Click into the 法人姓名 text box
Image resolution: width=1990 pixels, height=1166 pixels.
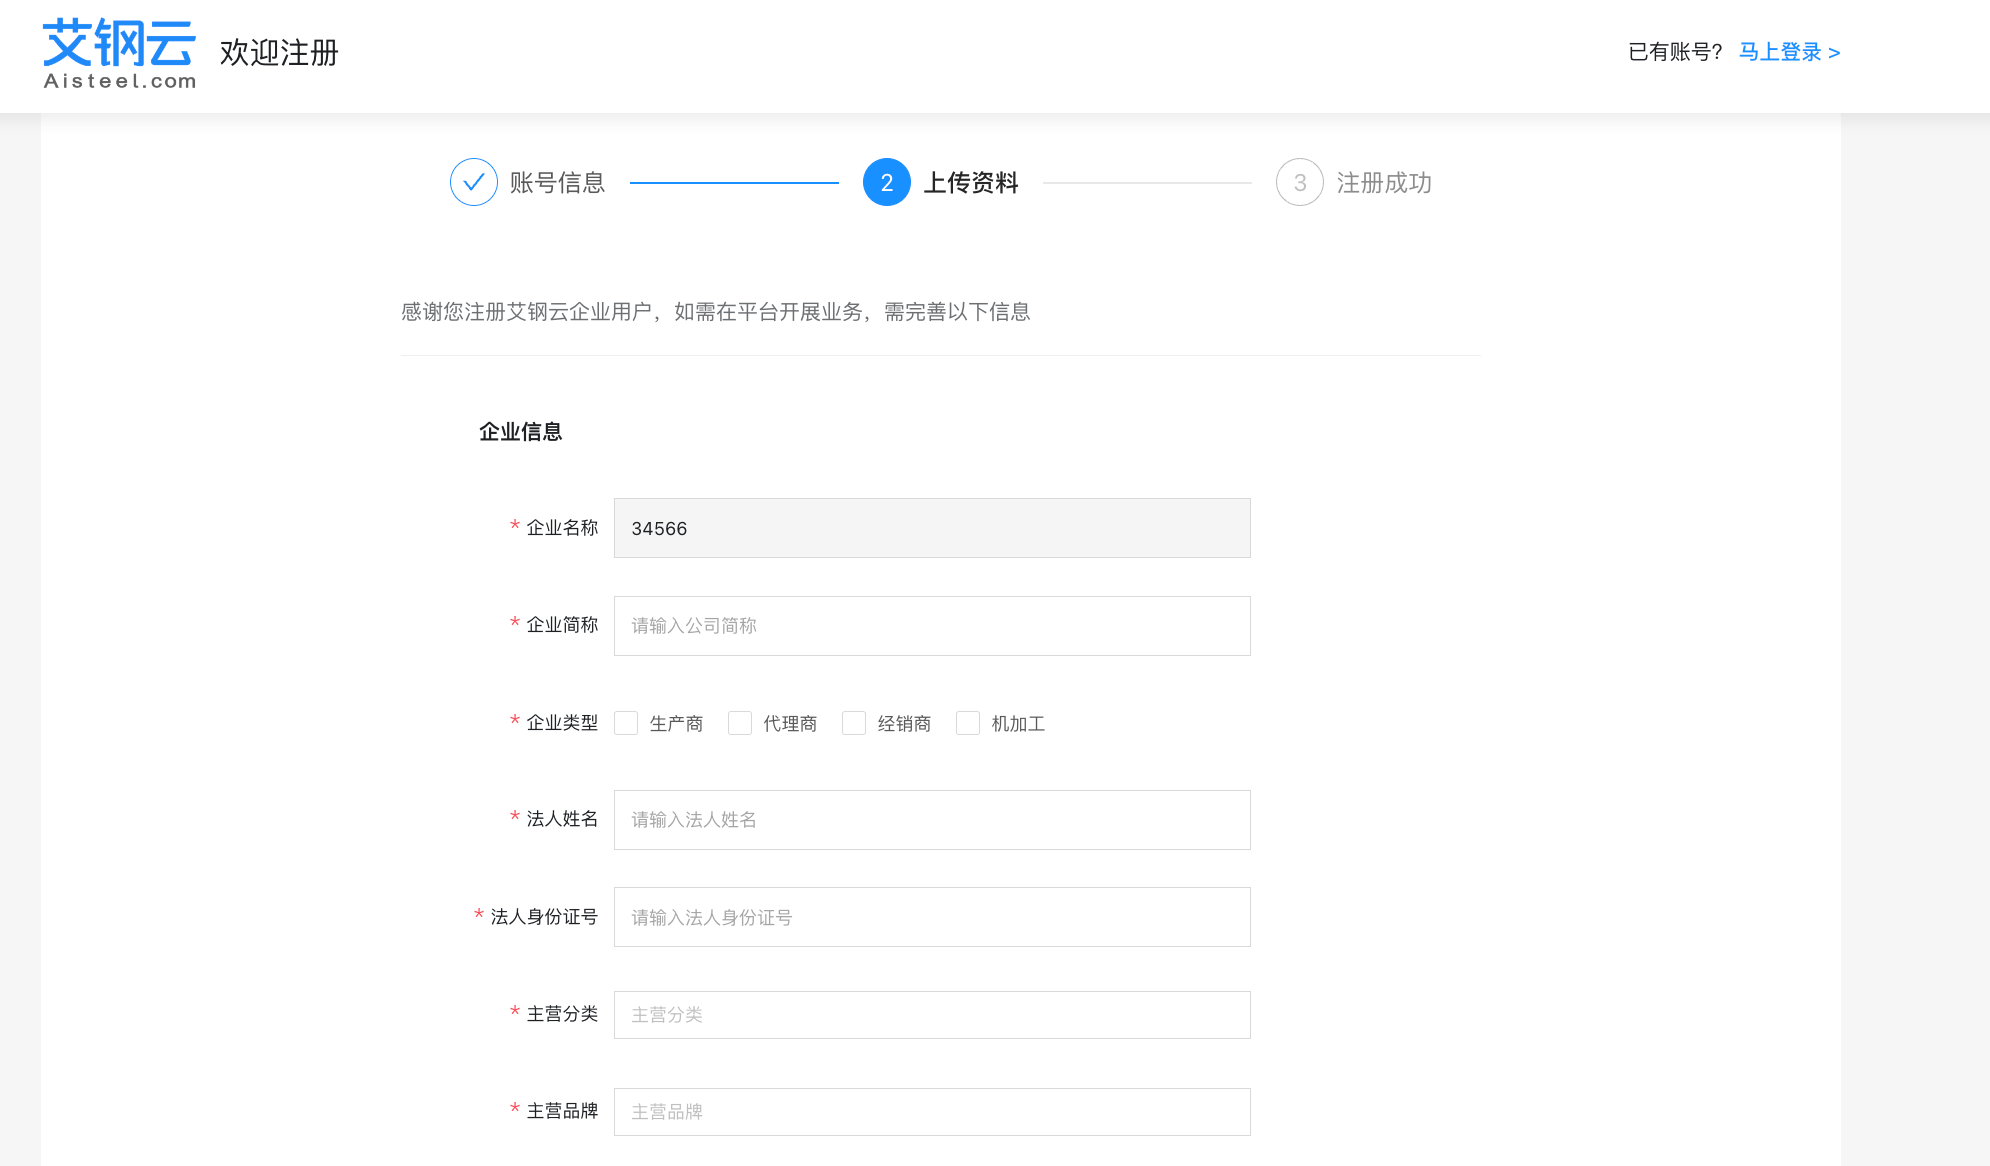pos(931,819)
